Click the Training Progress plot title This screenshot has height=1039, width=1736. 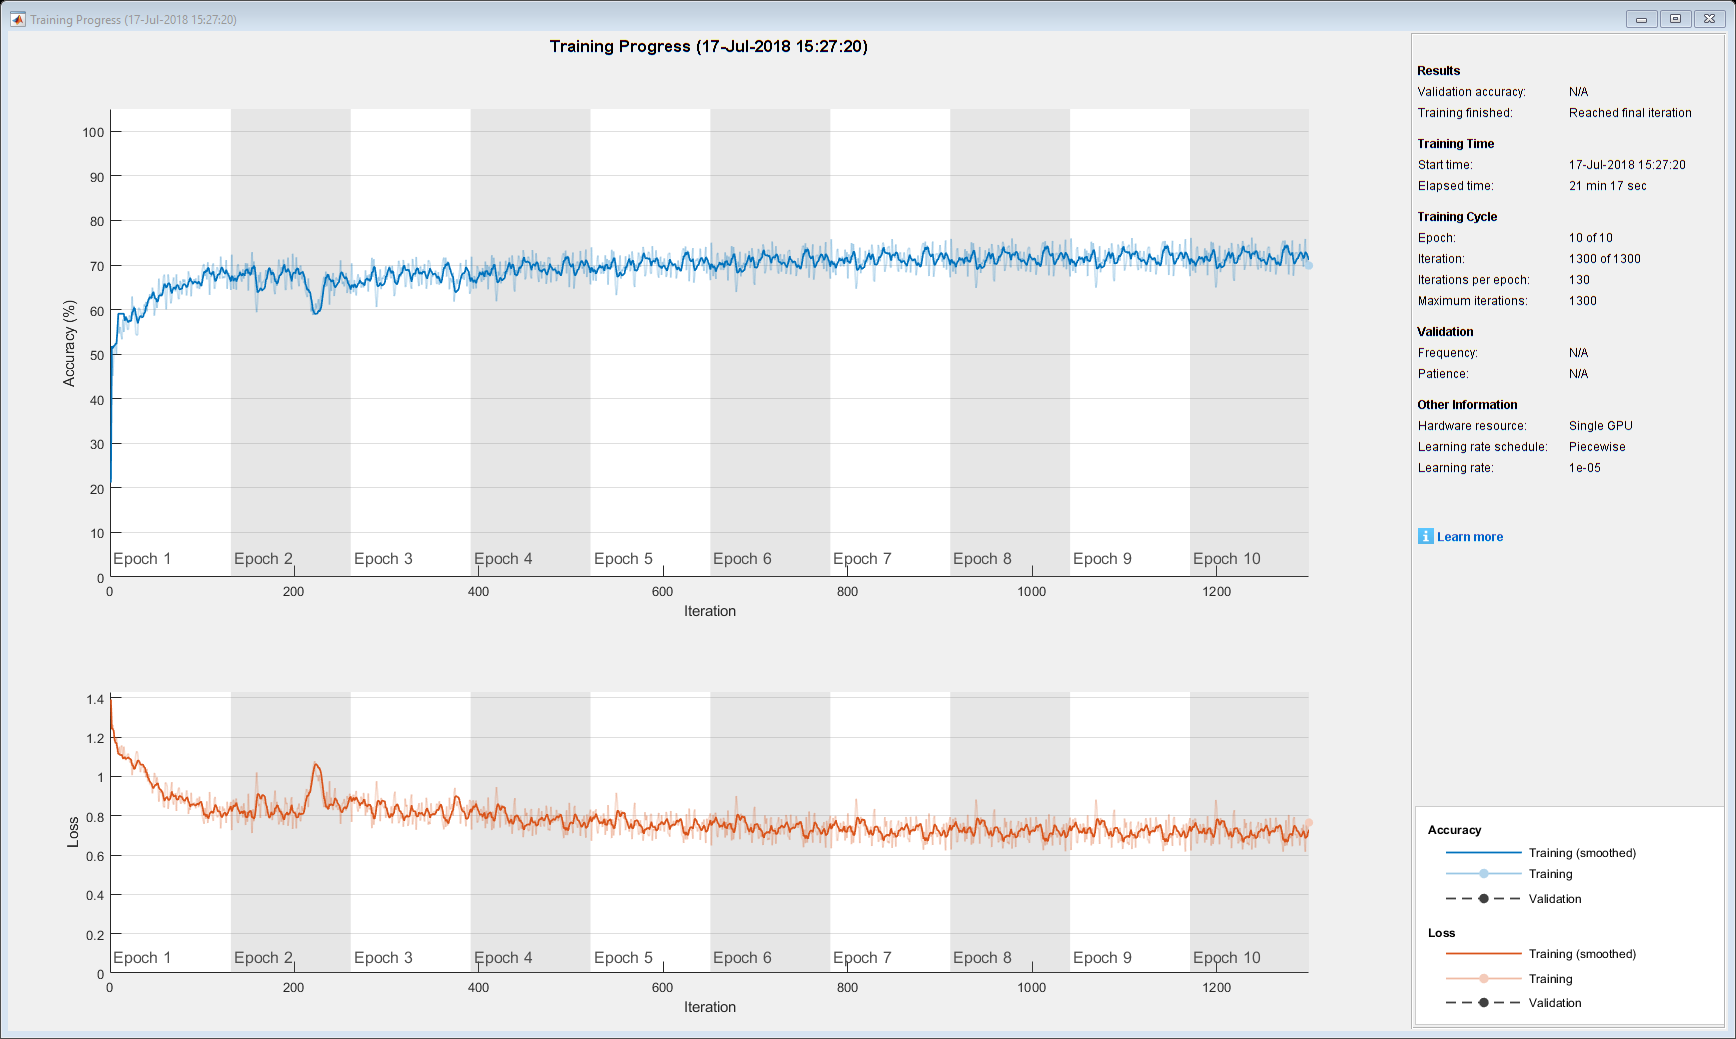[708, 46]
